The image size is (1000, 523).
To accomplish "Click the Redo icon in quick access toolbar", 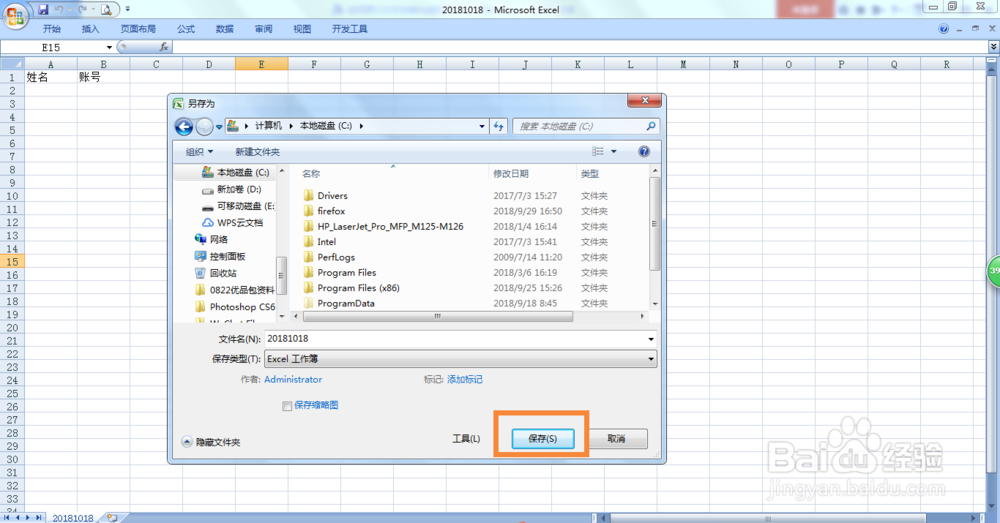I will (83, 10).
